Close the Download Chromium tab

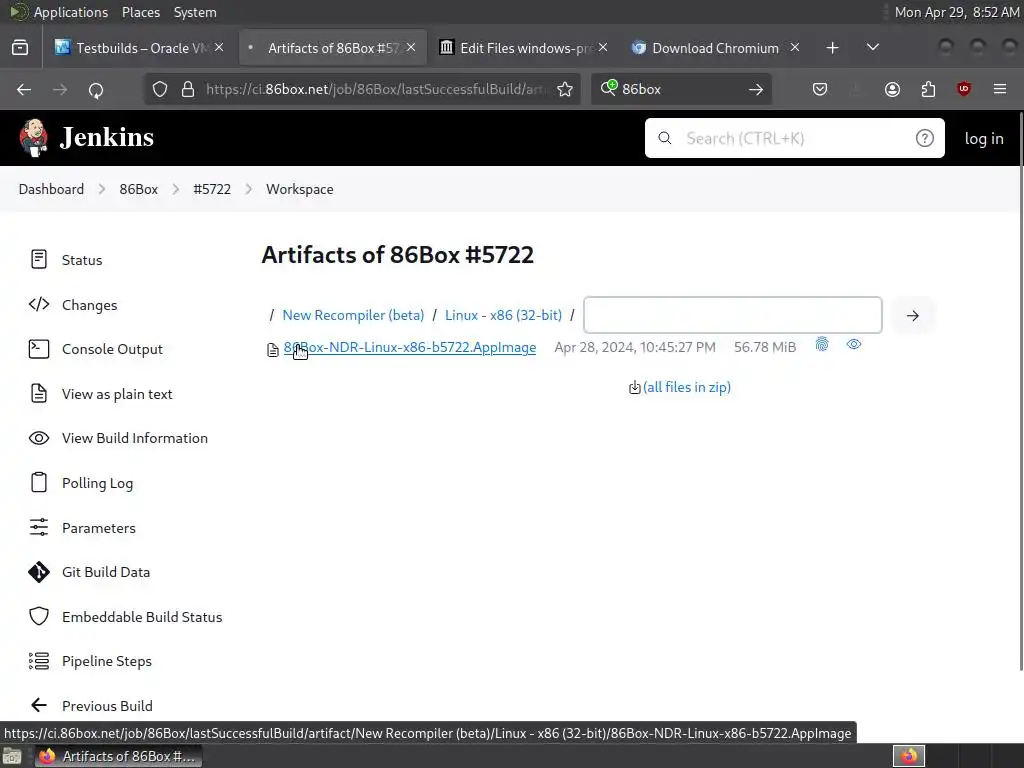pyautogui.click(x=795, y=48)
